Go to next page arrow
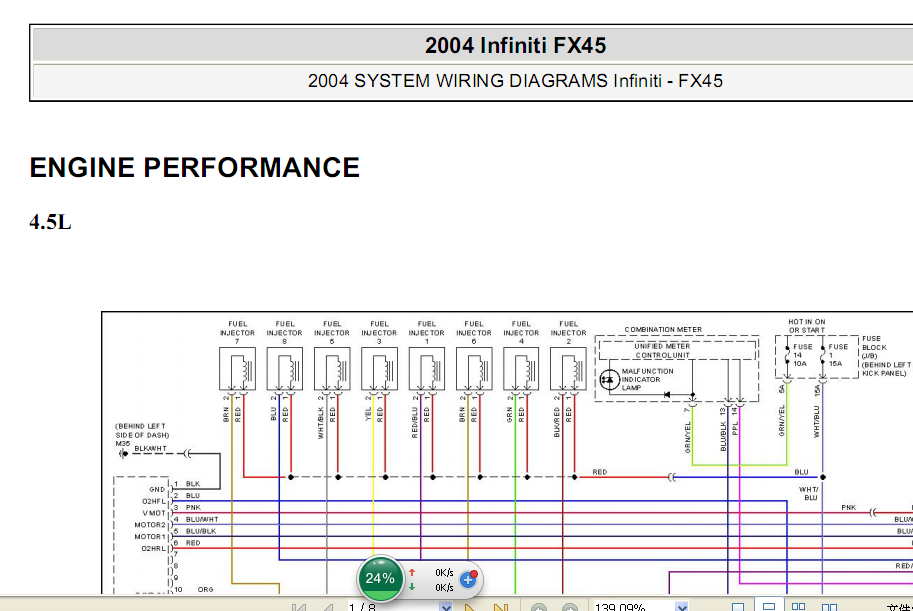The width and height of the screenshot is (913, 611). click(469, 608)
